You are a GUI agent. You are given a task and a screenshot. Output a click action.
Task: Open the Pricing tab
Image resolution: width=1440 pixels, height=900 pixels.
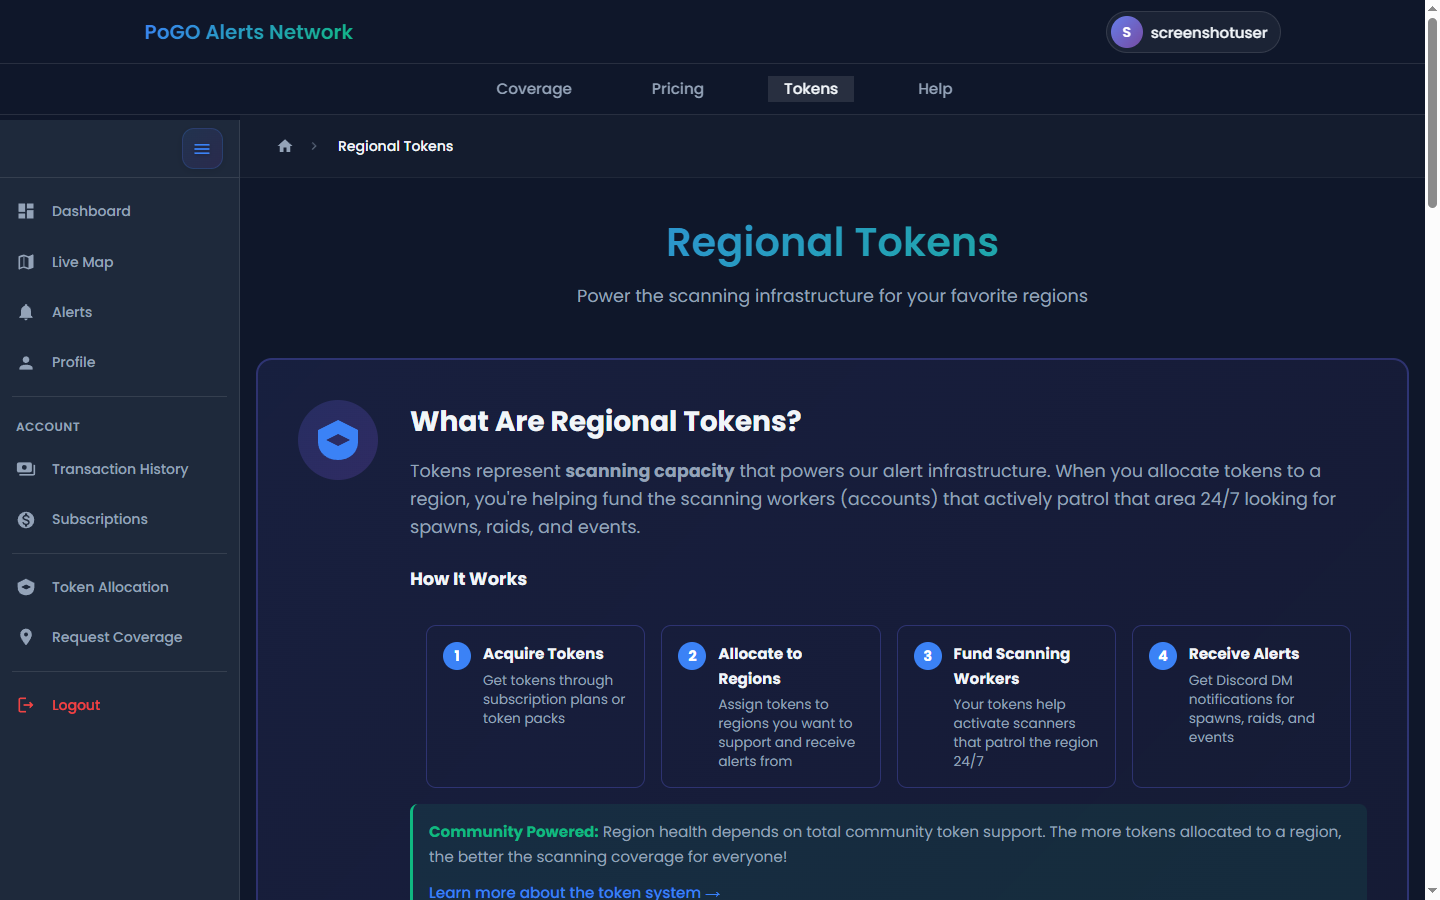[x=678, y=89]
